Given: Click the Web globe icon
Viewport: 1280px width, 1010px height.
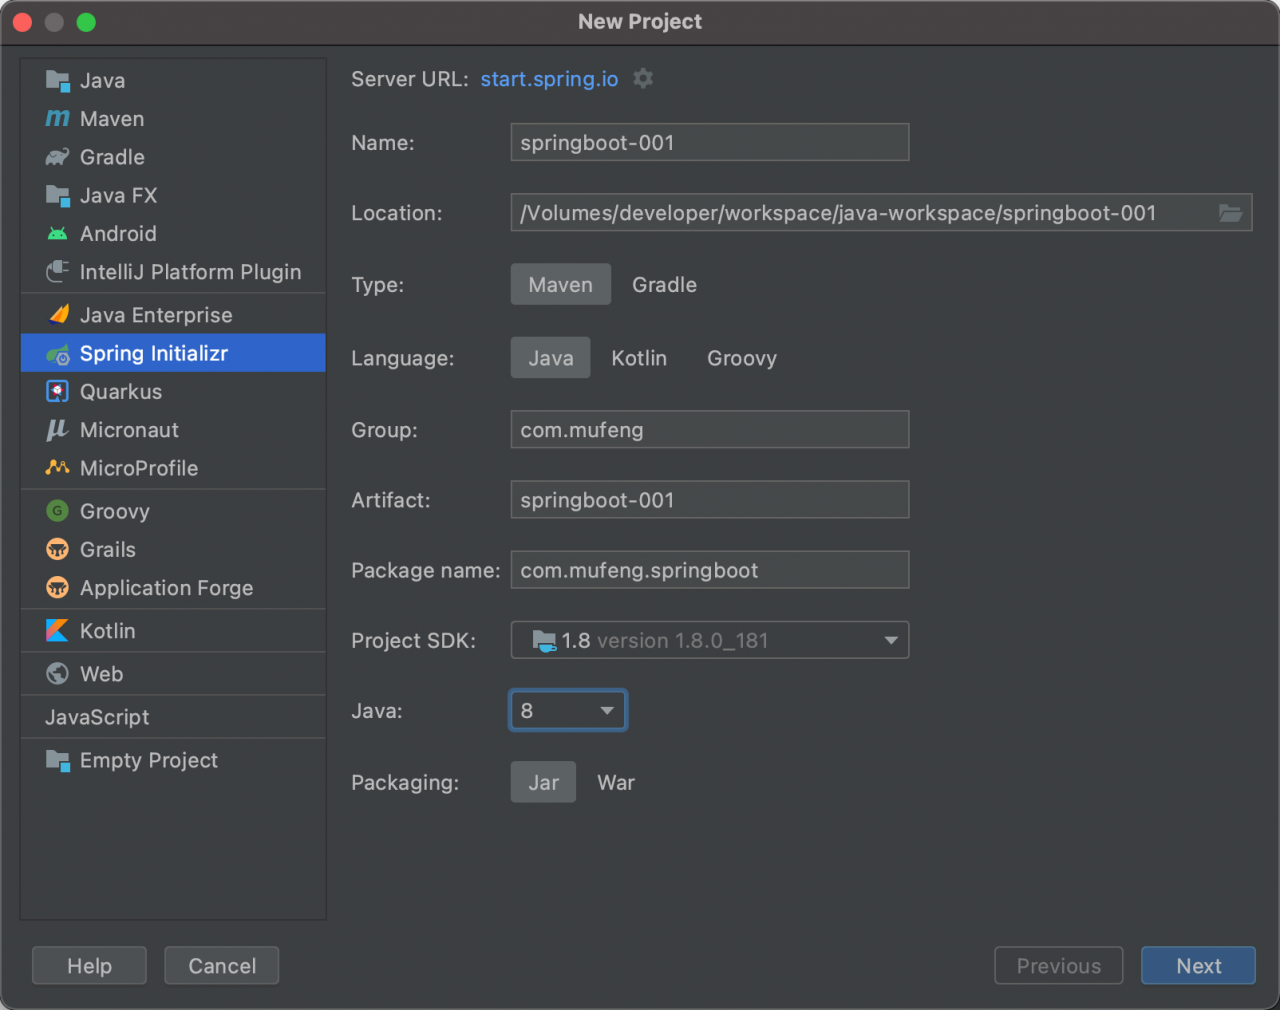Looking at the screenshot, I should [58, 674].
